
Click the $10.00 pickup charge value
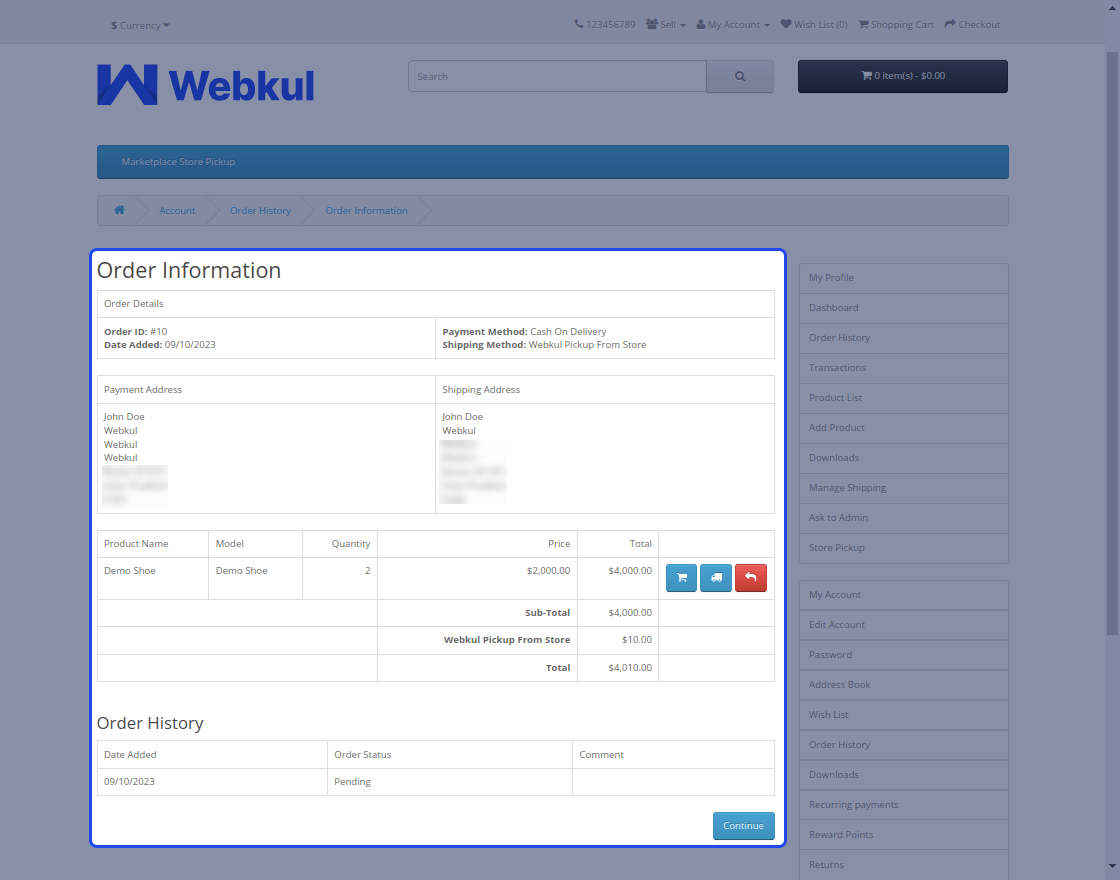pyautogui.click(x=637, y=640)
